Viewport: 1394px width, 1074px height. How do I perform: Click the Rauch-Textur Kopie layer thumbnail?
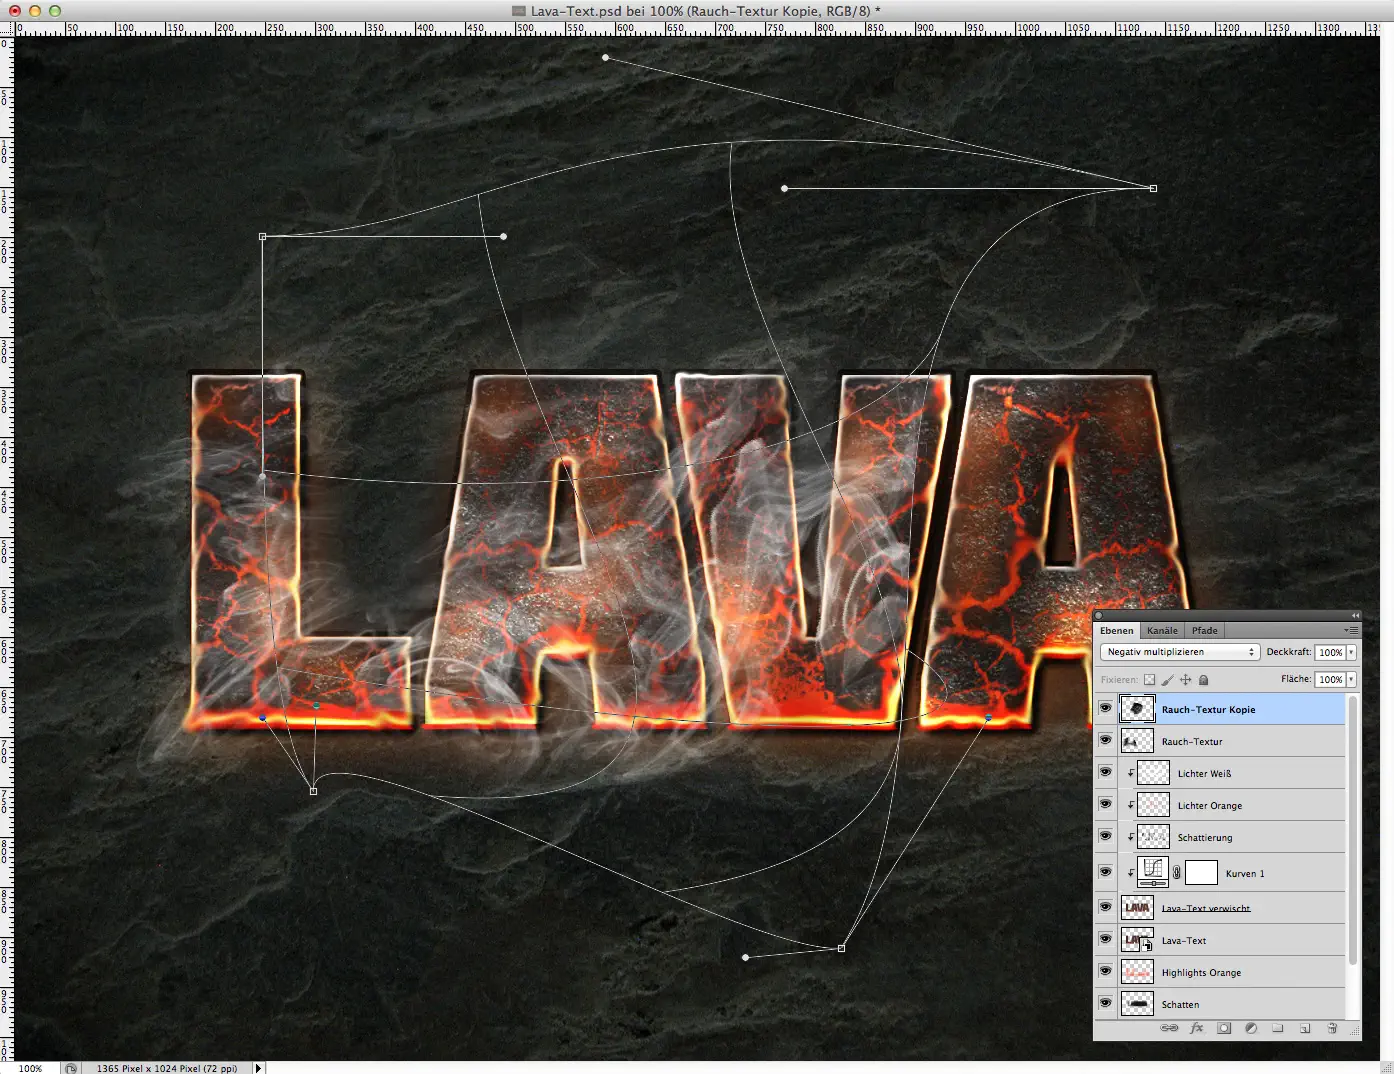1137,708
